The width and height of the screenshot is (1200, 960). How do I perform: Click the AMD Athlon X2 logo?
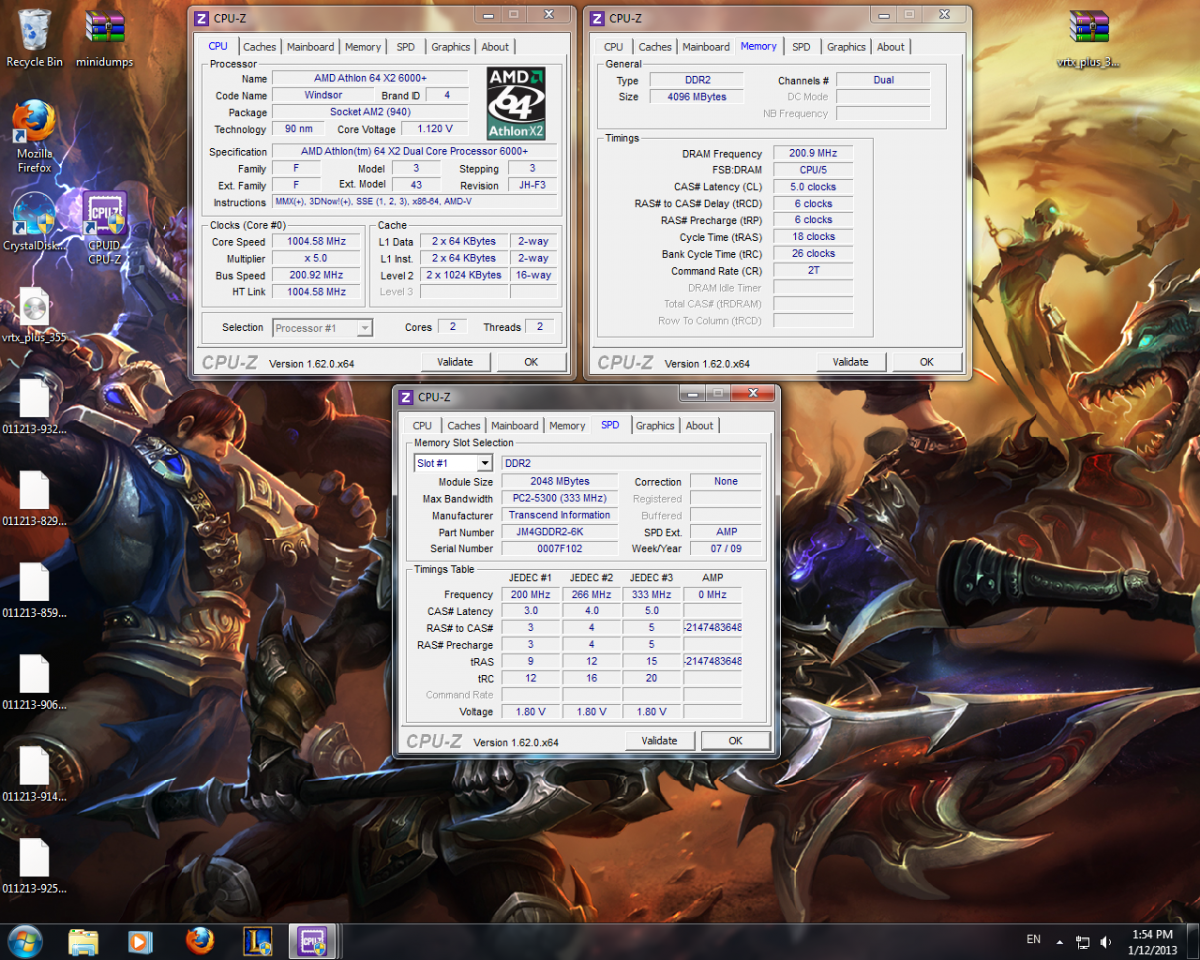(x=515, y=103)
